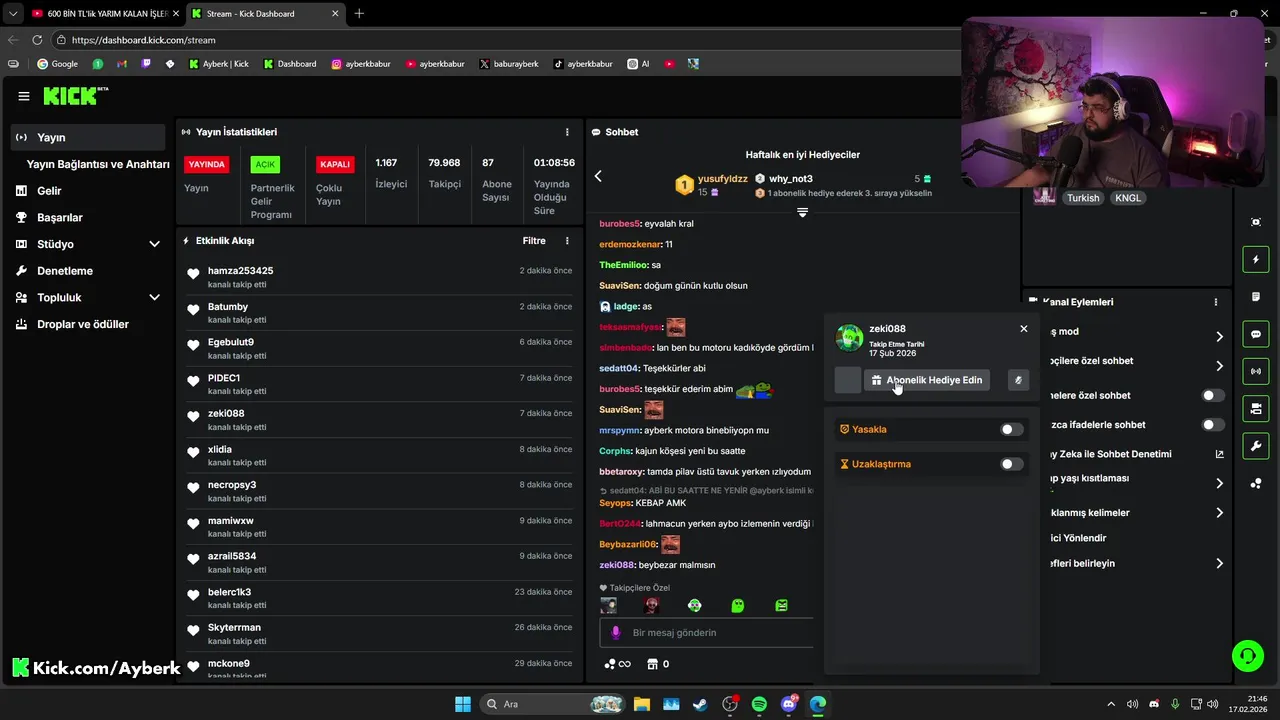Expand the 'belirleyin' row chevron
Screen dimensions: 1280x720
pyautogui.click(x=1219, y=564)
